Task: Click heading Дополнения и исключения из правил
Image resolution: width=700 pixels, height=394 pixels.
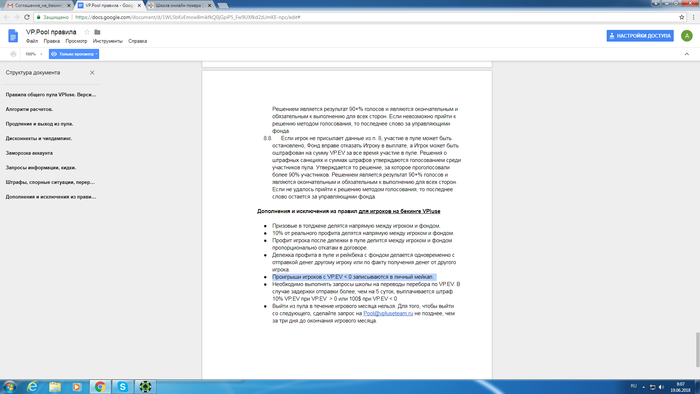Action: coord(349,211)
